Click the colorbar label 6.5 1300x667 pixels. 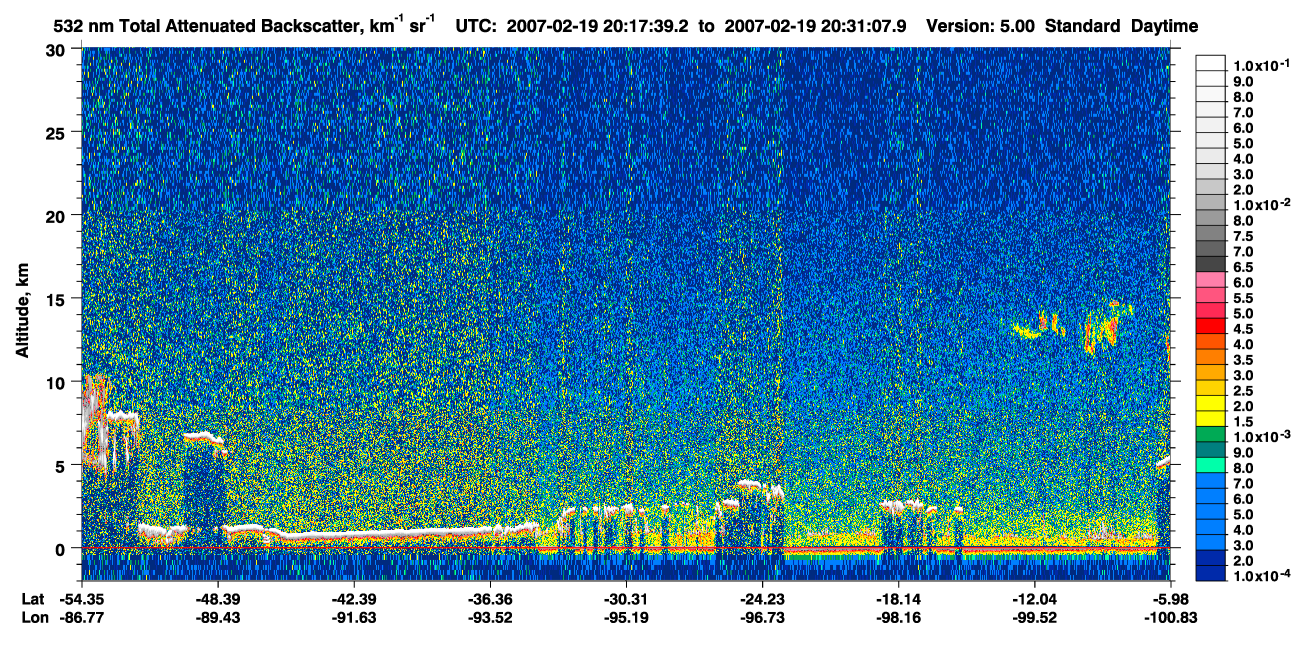(x=1243, y=268)
